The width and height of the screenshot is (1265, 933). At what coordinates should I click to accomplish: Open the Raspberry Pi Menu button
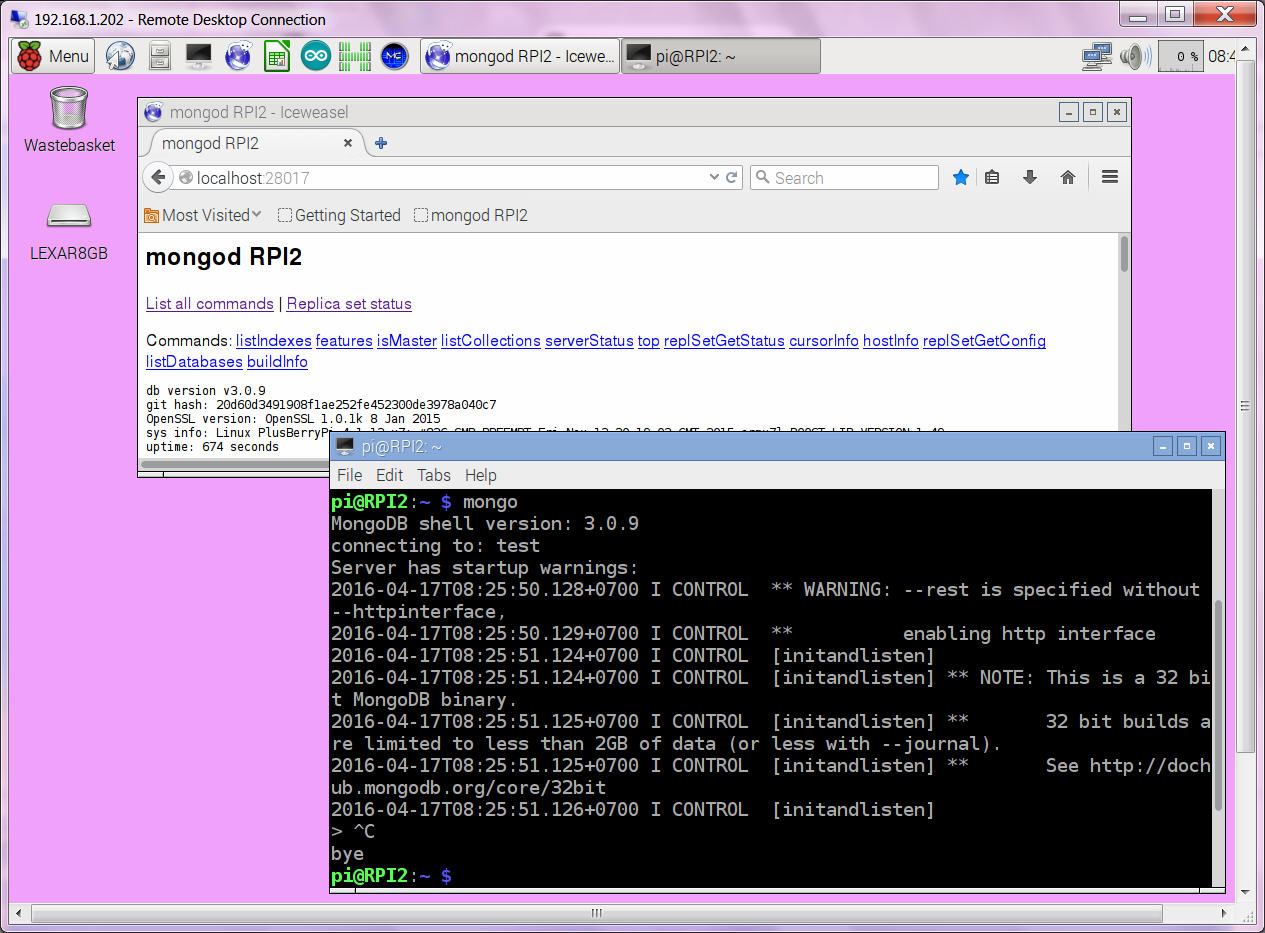click(54, 56)
